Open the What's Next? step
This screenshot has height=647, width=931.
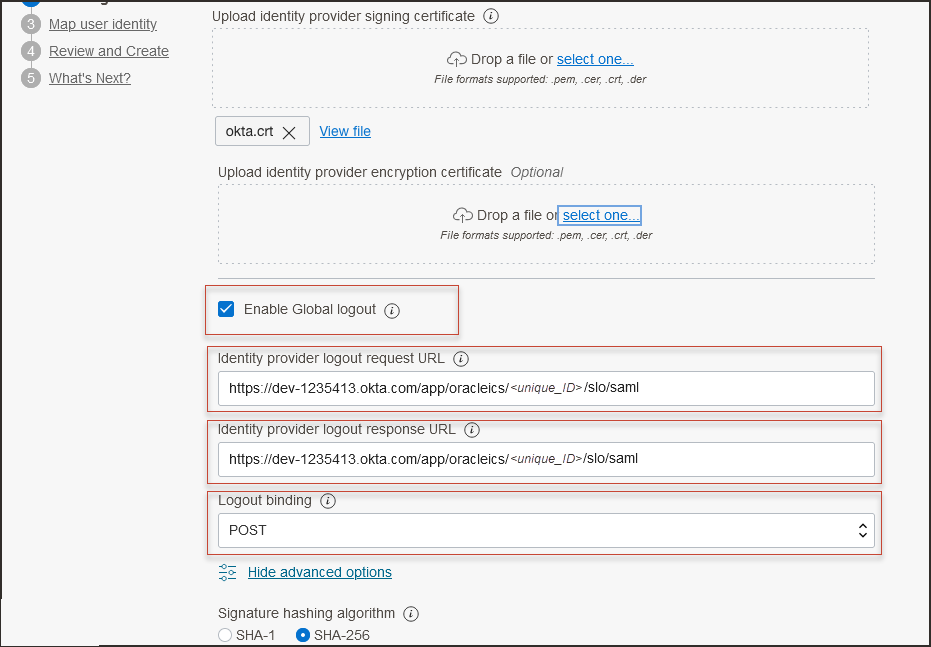point(90,78)
